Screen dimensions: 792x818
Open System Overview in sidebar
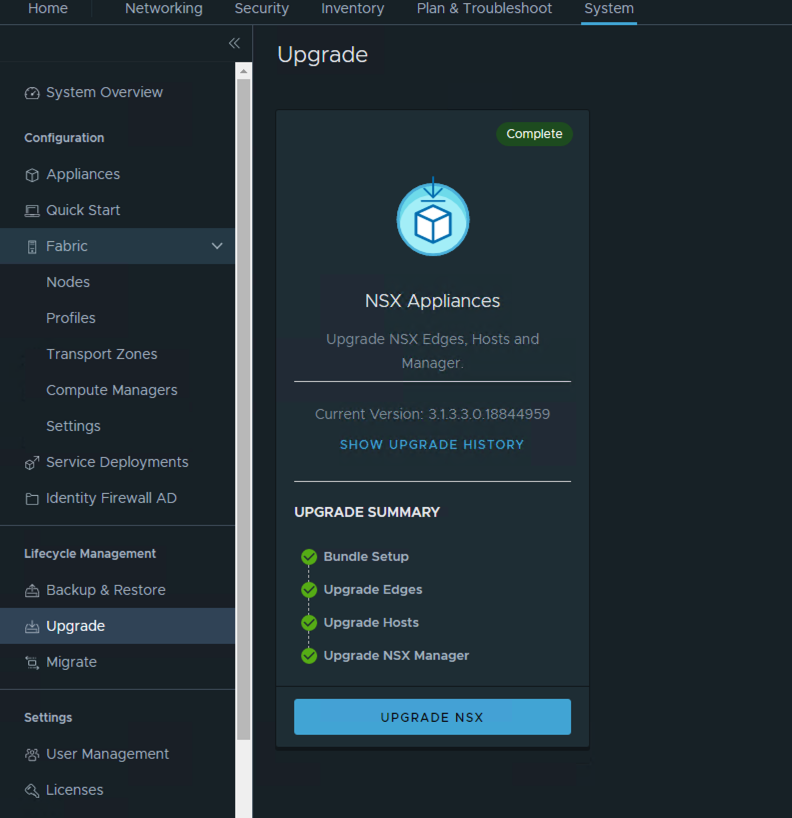pyautogui.click(x=104, y=92)
